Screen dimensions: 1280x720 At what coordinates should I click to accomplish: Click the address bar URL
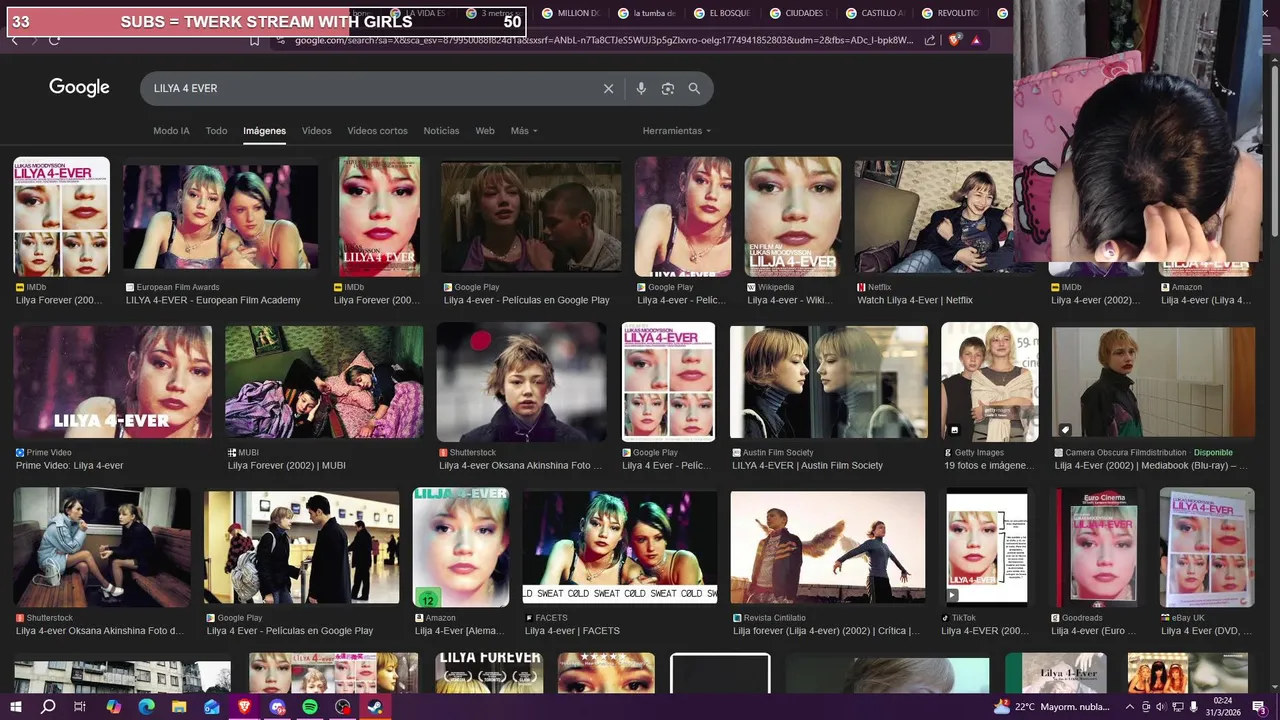(603, 40)
